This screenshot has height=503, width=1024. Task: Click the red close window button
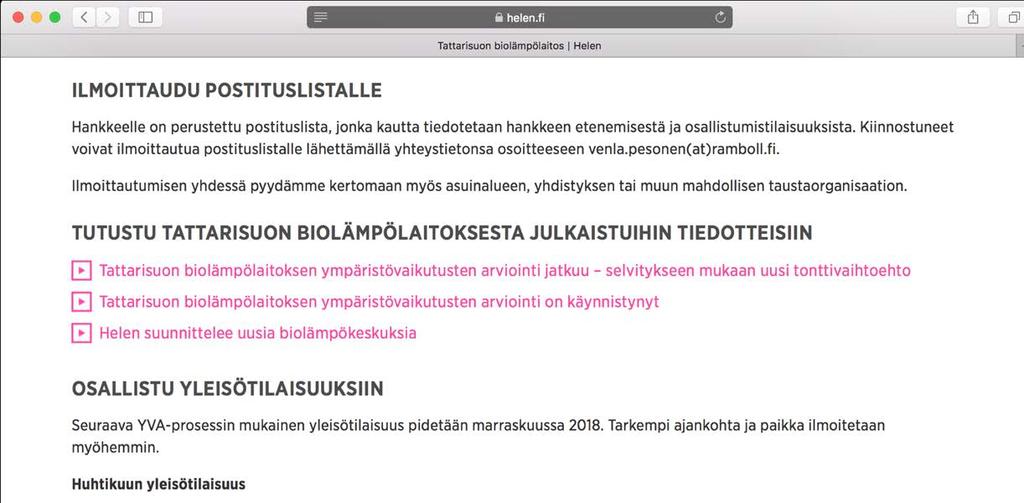point(18,18)
